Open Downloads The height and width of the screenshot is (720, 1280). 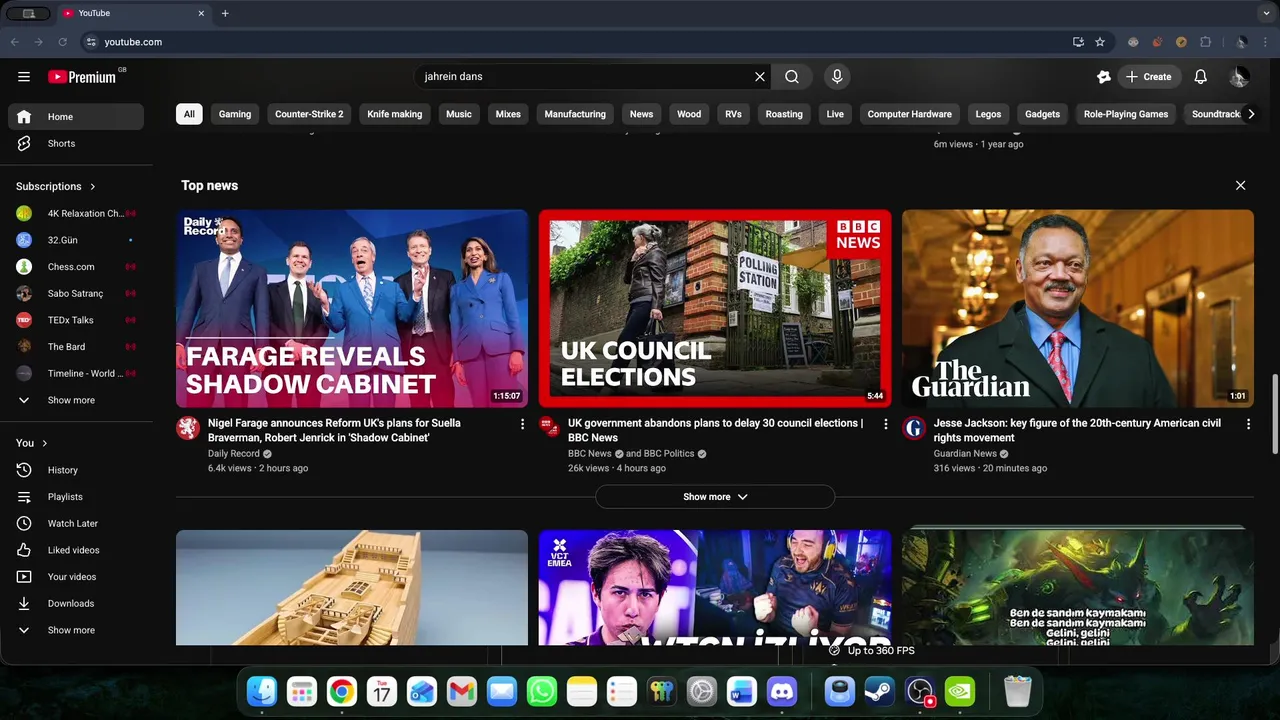click(x=76, y=604)
